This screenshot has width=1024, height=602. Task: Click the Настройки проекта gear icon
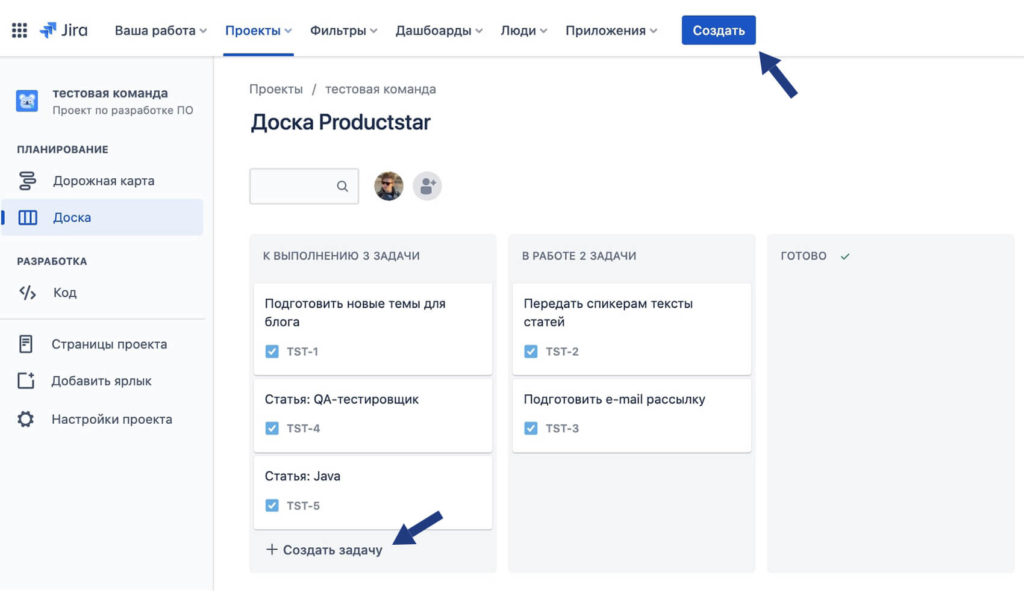25,419
